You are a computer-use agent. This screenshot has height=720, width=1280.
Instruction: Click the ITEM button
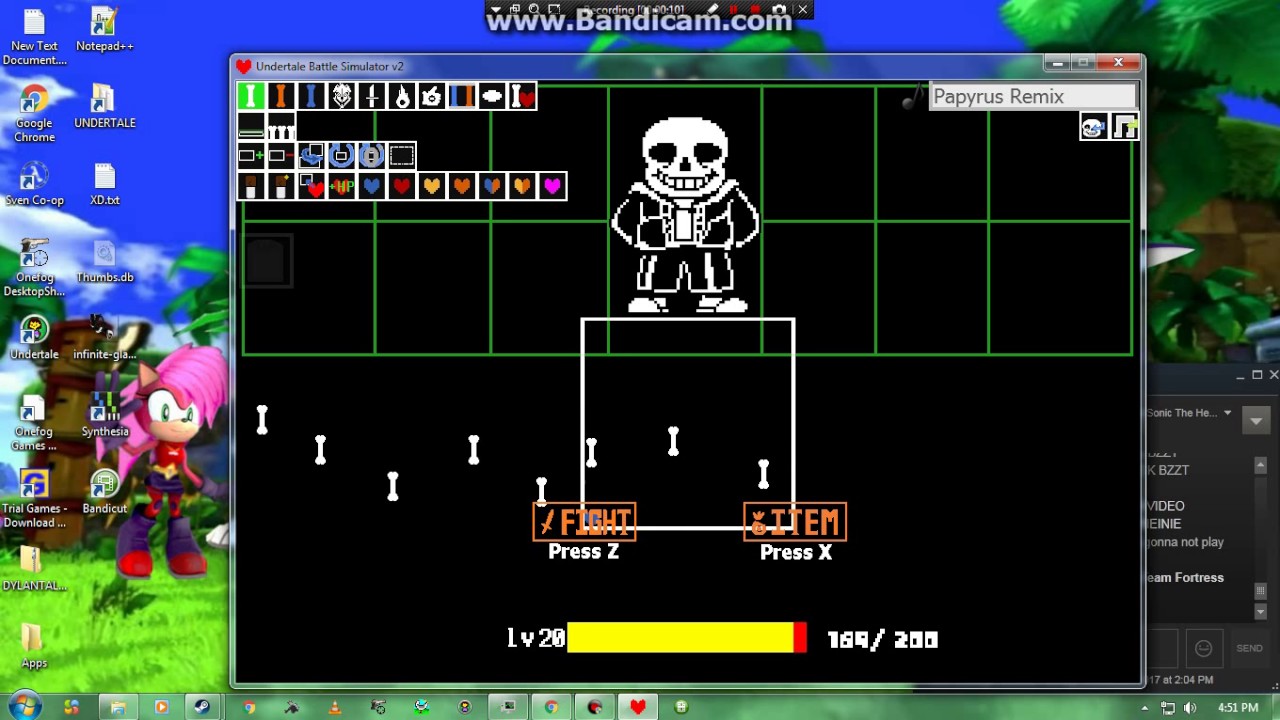795,522
